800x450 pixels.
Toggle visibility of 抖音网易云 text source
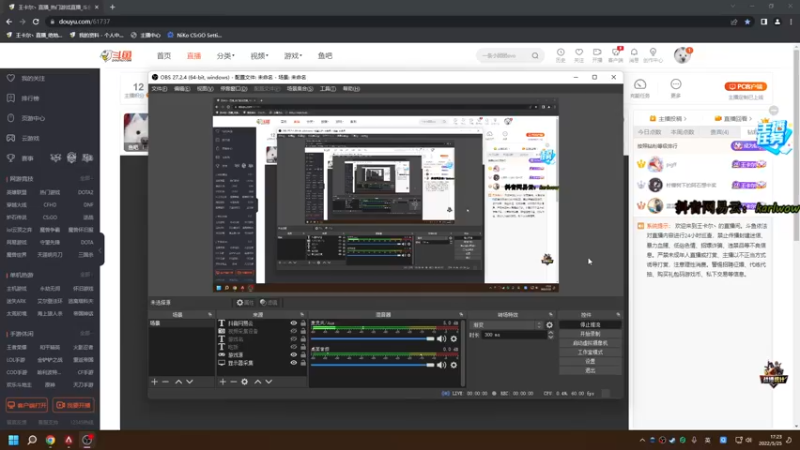point(293,323)
